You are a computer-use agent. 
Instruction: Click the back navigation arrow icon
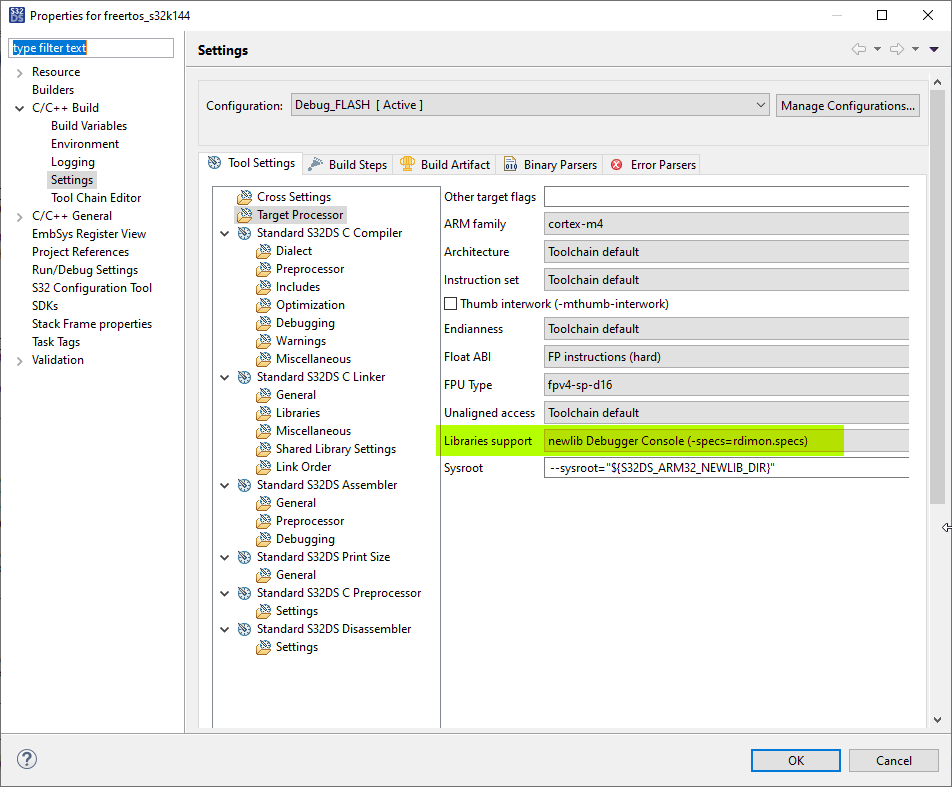858,49
